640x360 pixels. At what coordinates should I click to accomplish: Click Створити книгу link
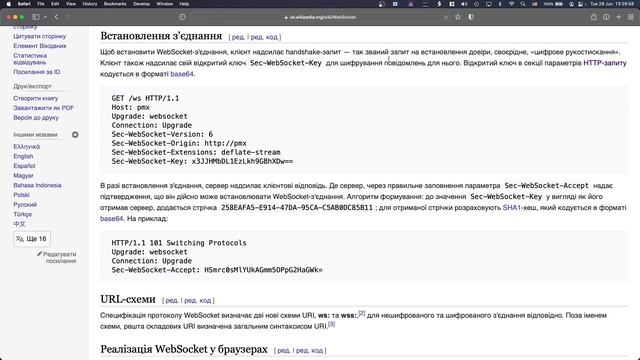pos(36,98)
